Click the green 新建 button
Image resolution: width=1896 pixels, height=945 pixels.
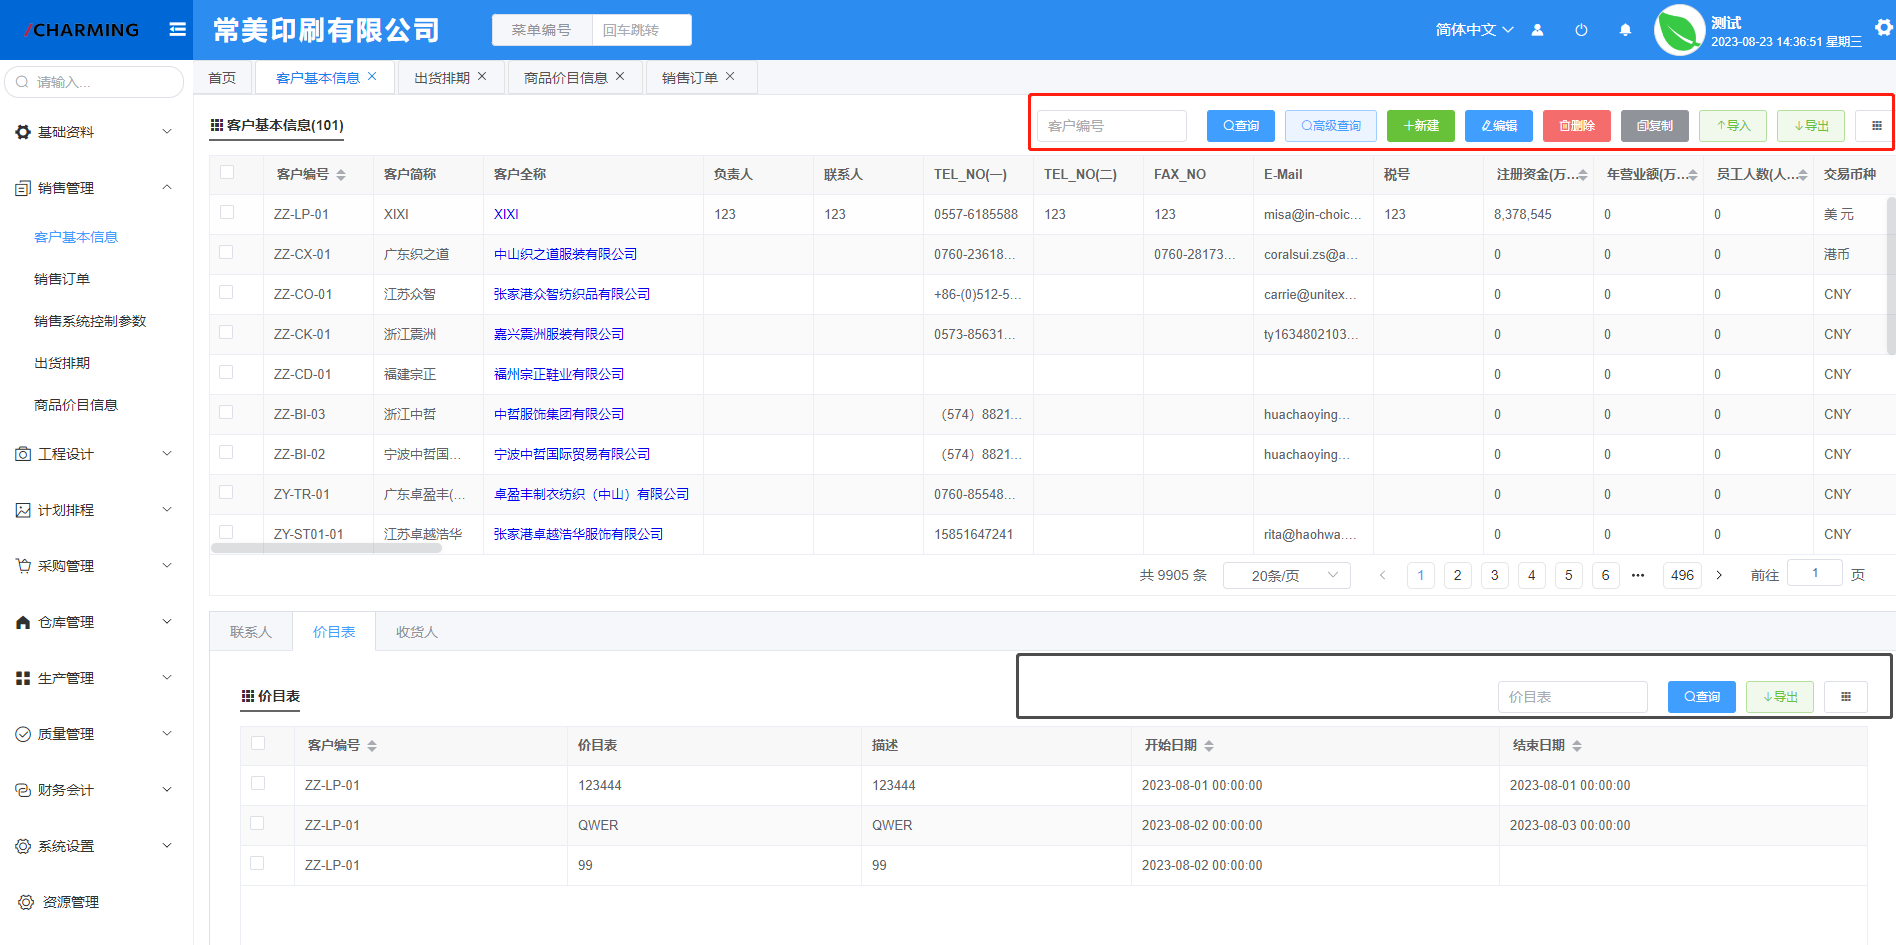[1421, 126]
